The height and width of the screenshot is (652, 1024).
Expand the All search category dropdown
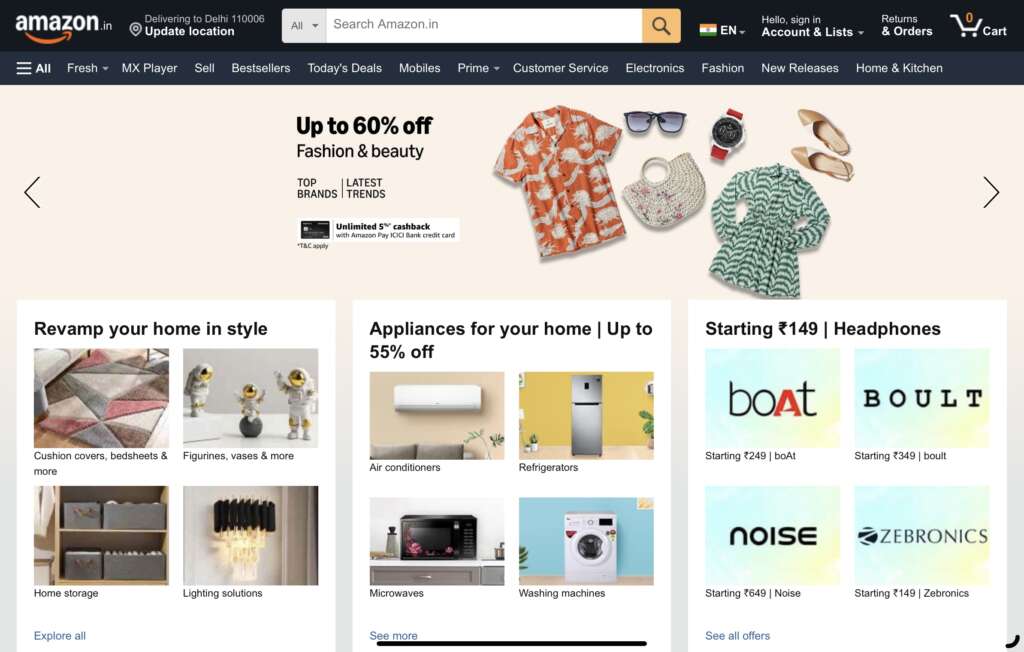(304, 25)
